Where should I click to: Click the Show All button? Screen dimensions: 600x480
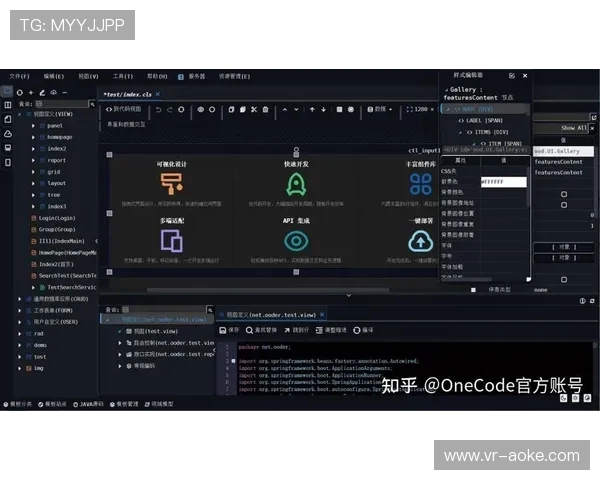[x=573, y=128]
